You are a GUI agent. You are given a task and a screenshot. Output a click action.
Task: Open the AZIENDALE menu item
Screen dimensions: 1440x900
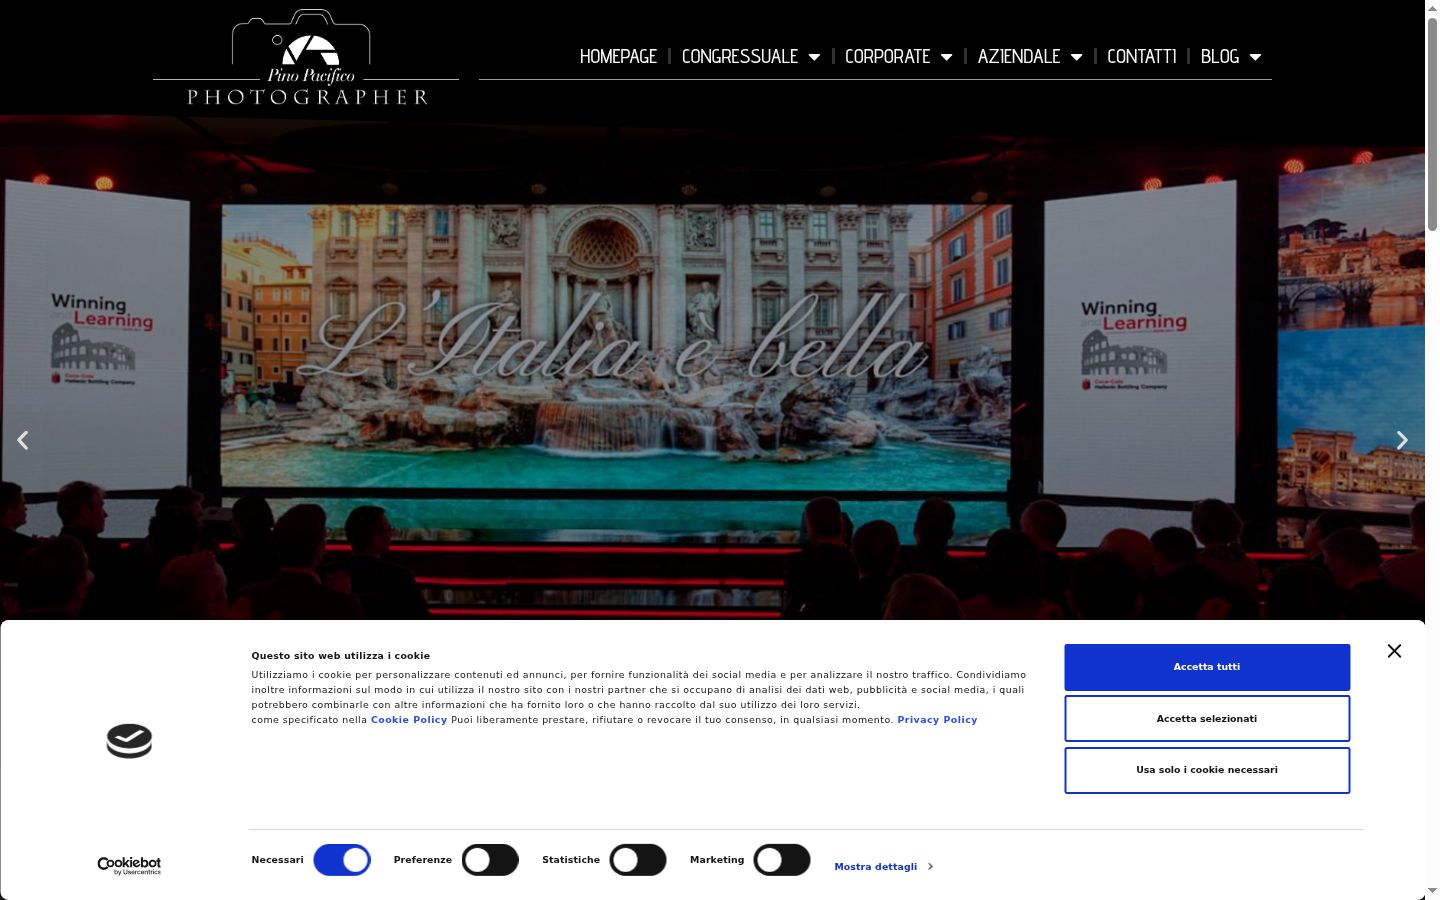pos(1019,56)
